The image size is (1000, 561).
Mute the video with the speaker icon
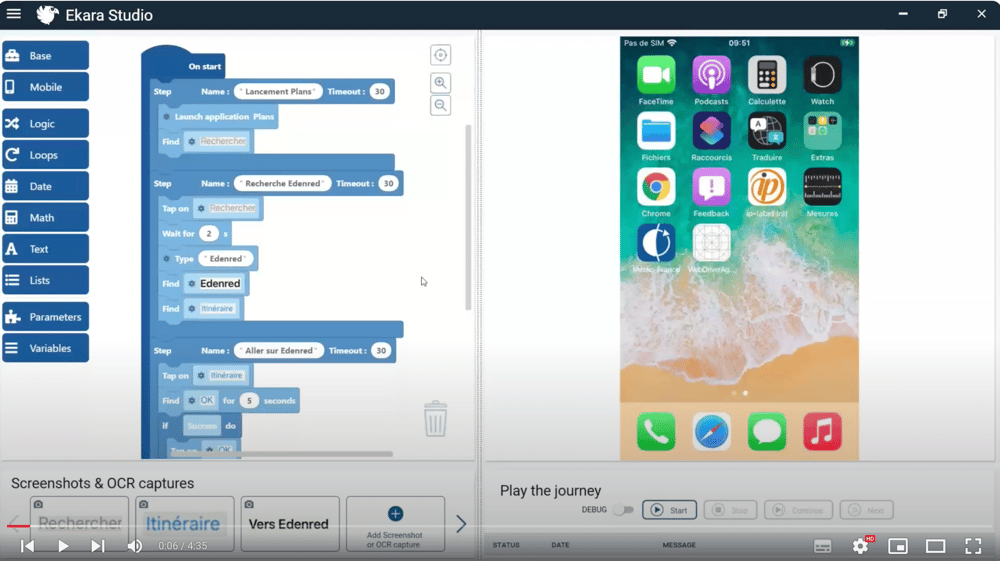tap(134, 546)
